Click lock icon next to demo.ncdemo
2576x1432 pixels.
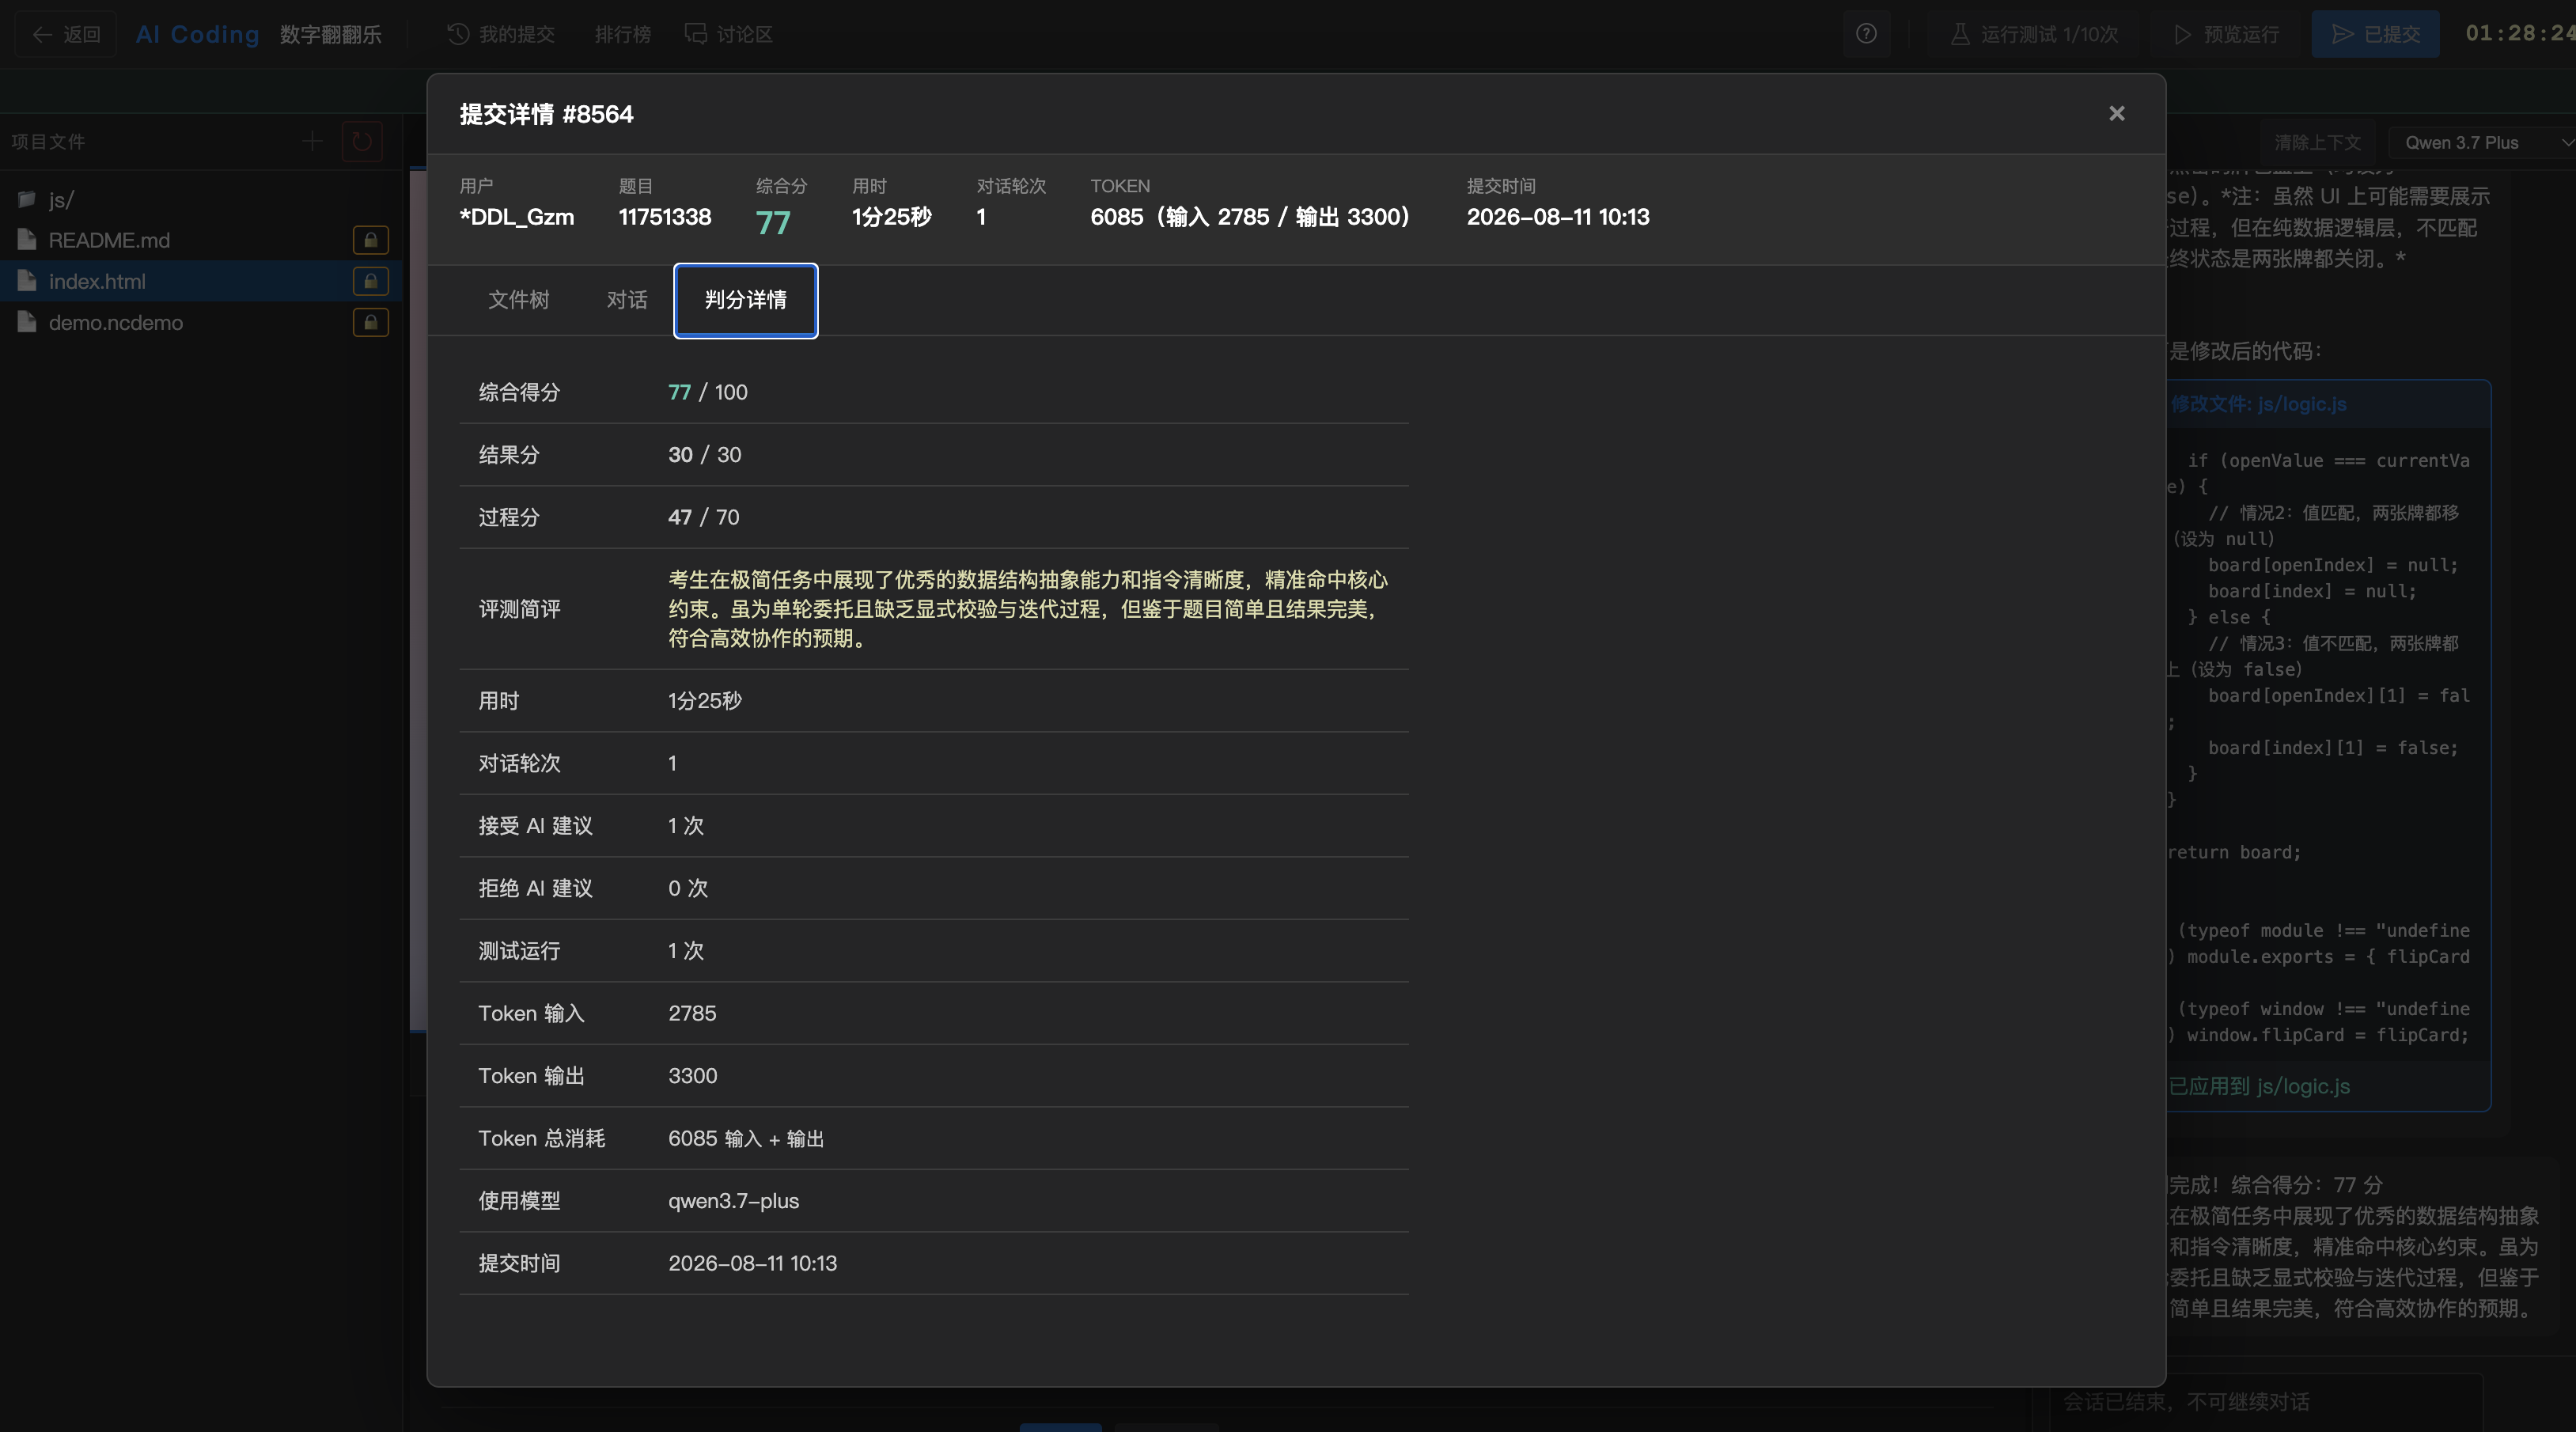coord(371,322)
